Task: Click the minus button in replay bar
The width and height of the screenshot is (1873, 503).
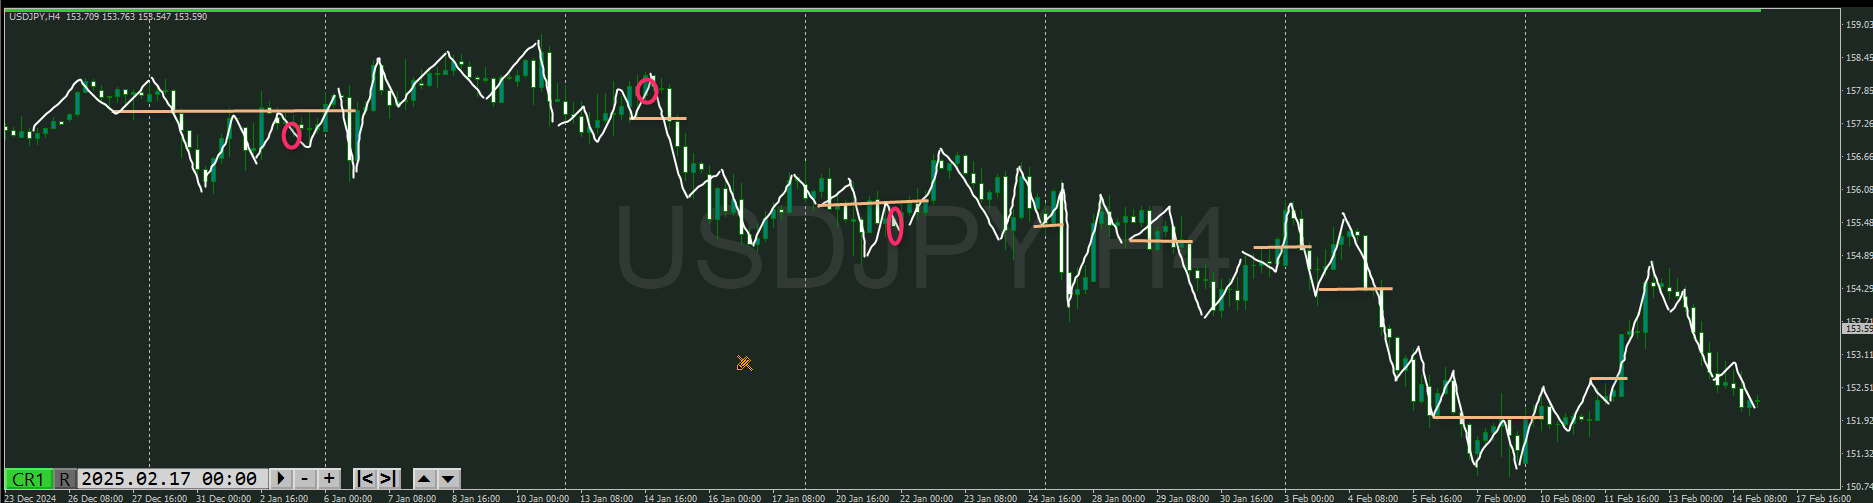Action: point(305,479)
